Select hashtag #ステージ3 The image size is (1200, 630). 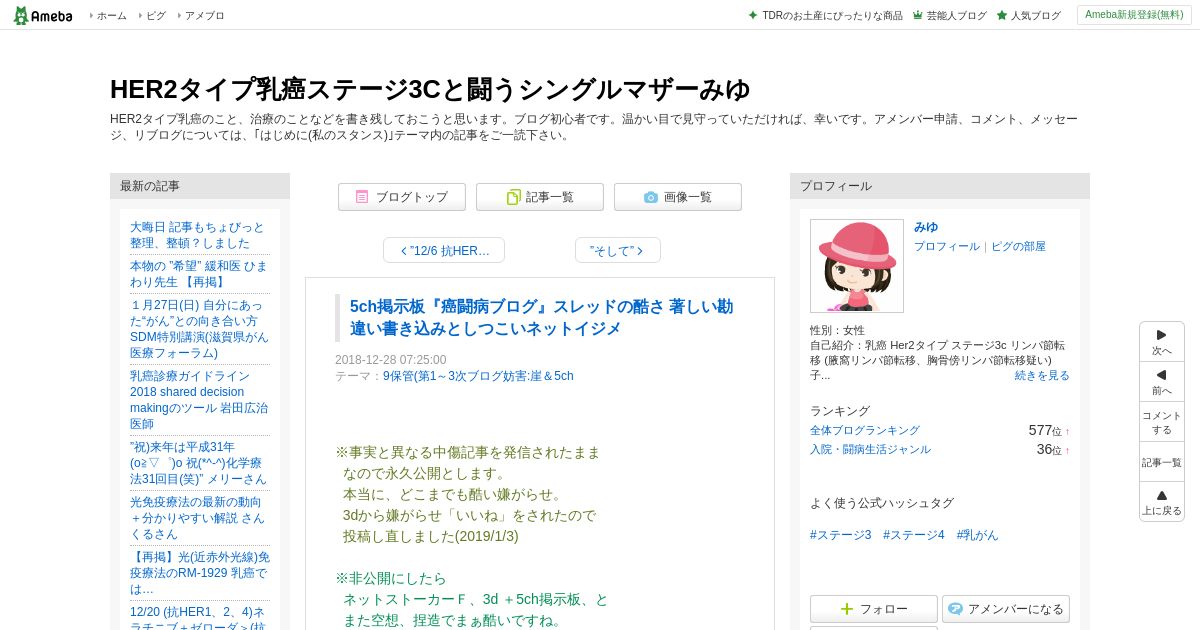click(841, 535)
